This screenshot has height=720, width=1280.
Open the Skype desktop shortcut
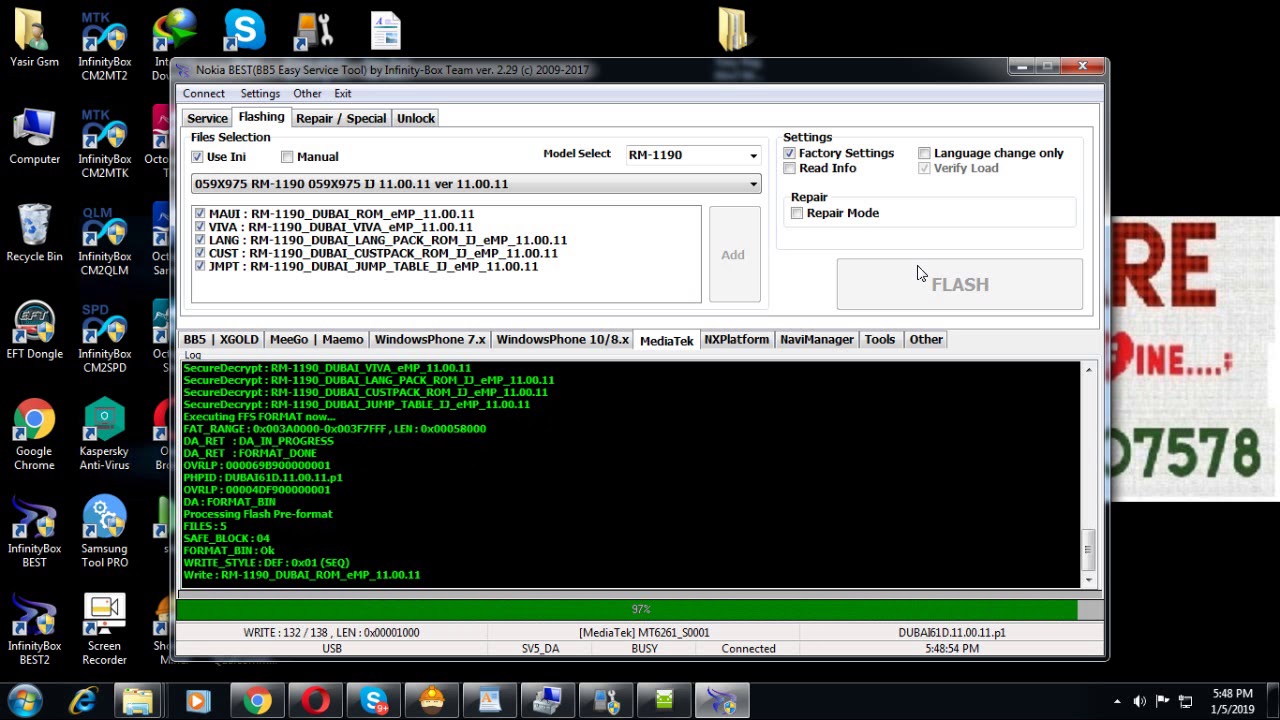(x=244, y=30)
